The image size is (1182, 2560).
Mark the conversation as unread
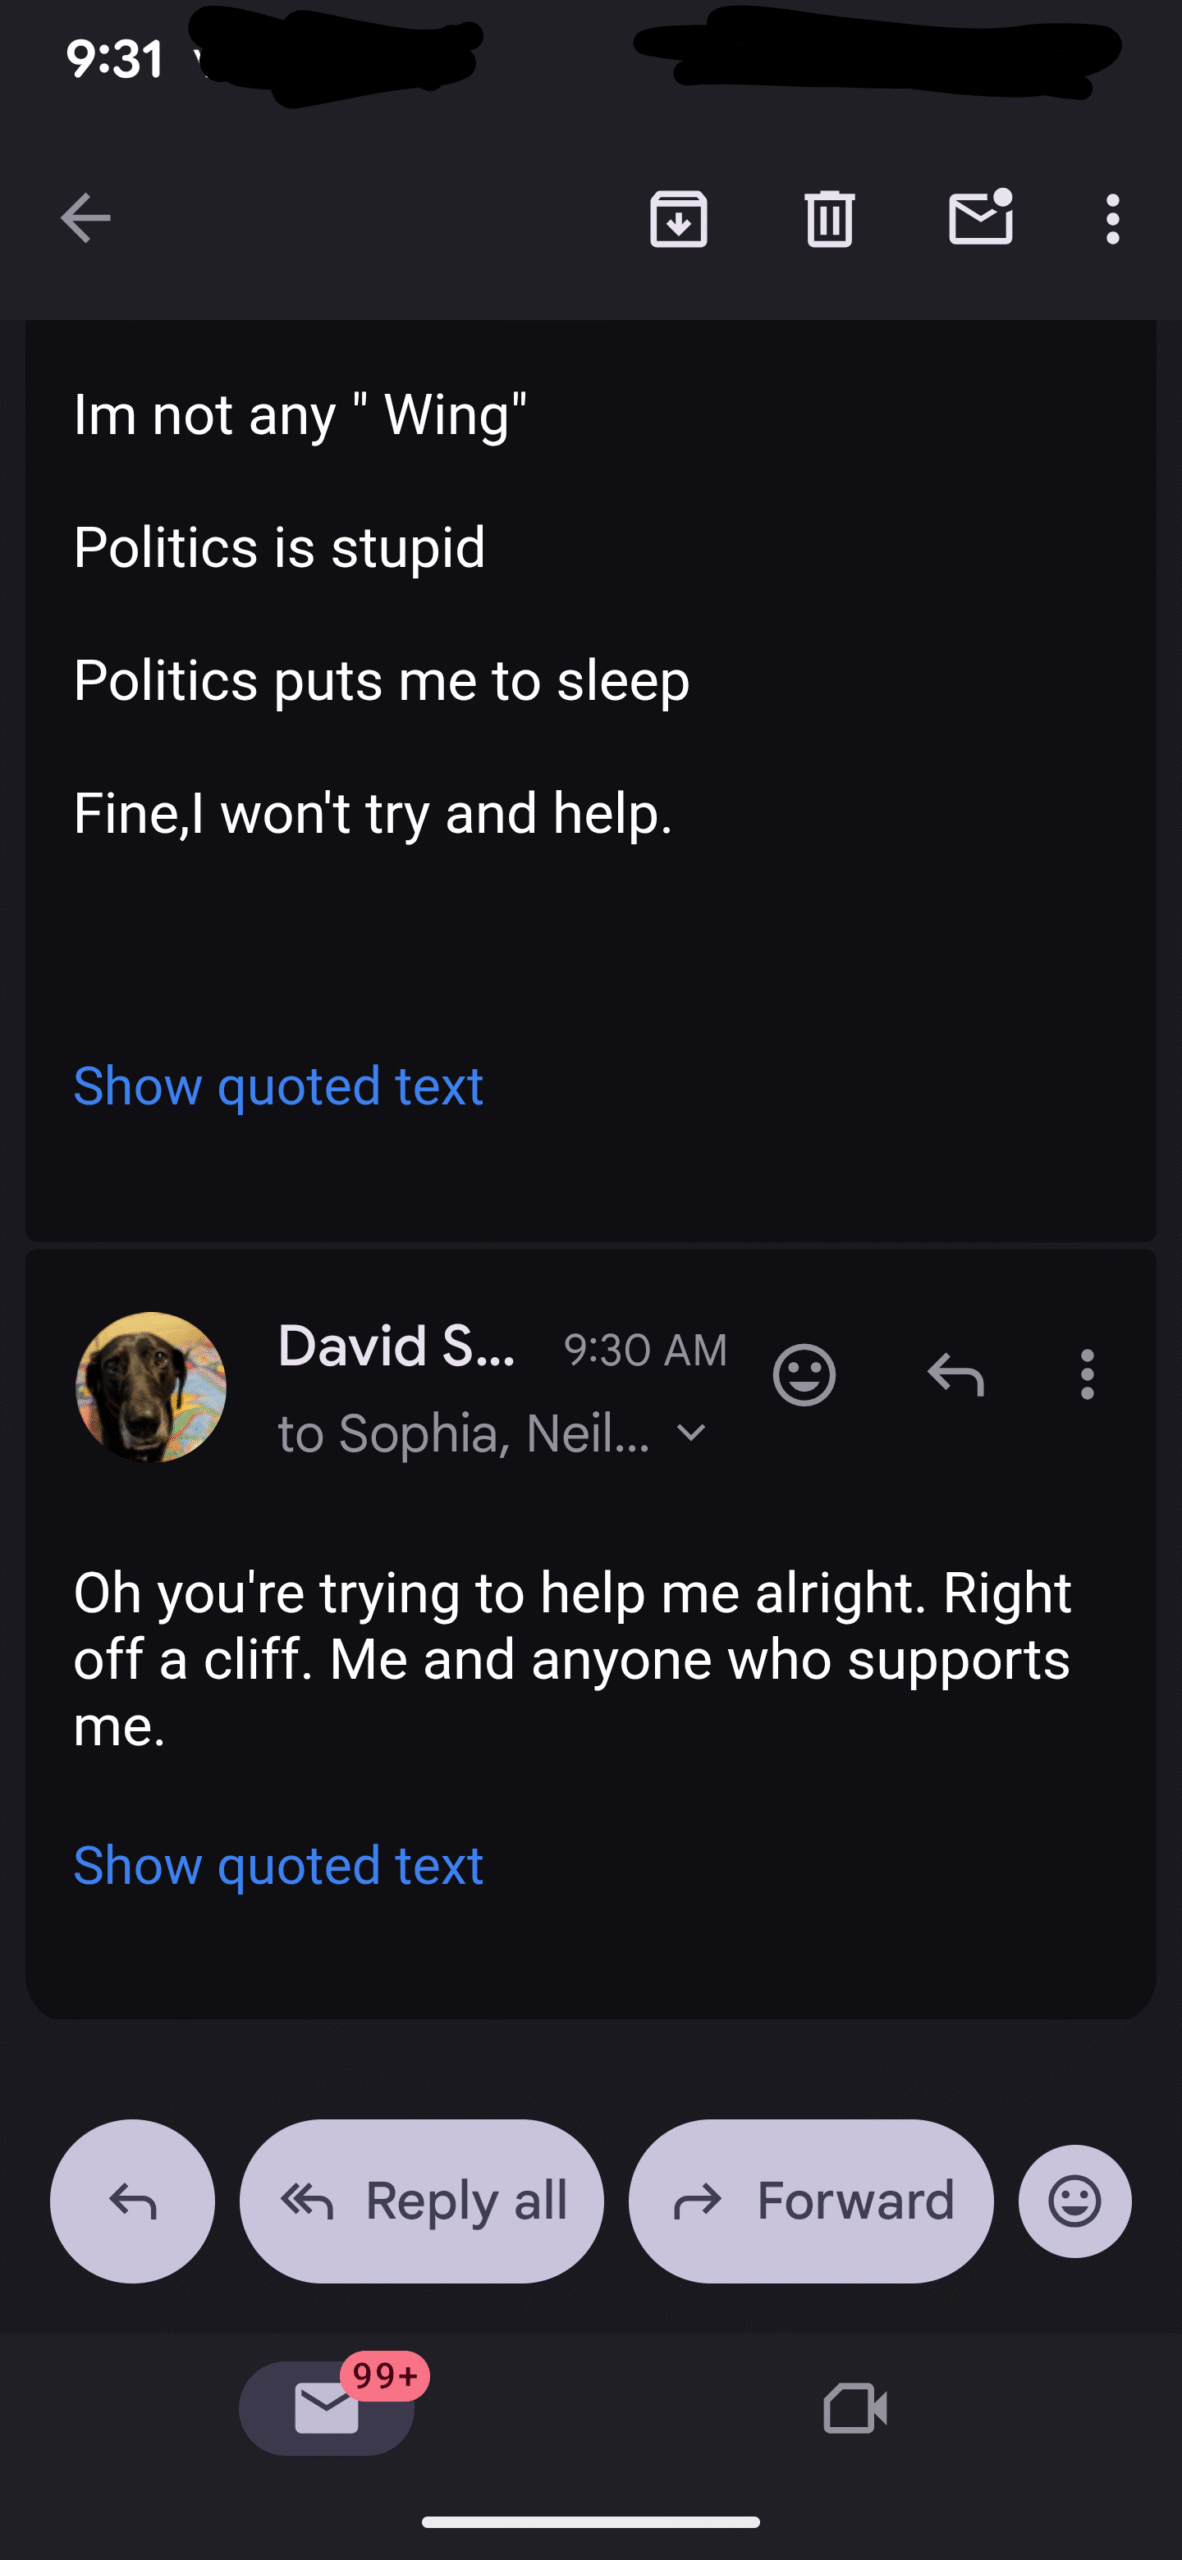click(980, 218)
